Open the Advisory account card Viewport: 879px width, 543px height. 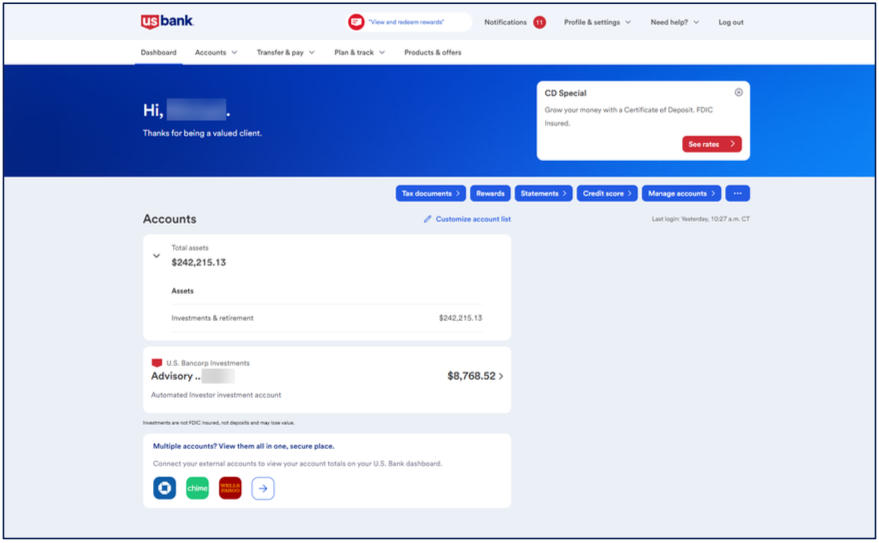[327, 380]
